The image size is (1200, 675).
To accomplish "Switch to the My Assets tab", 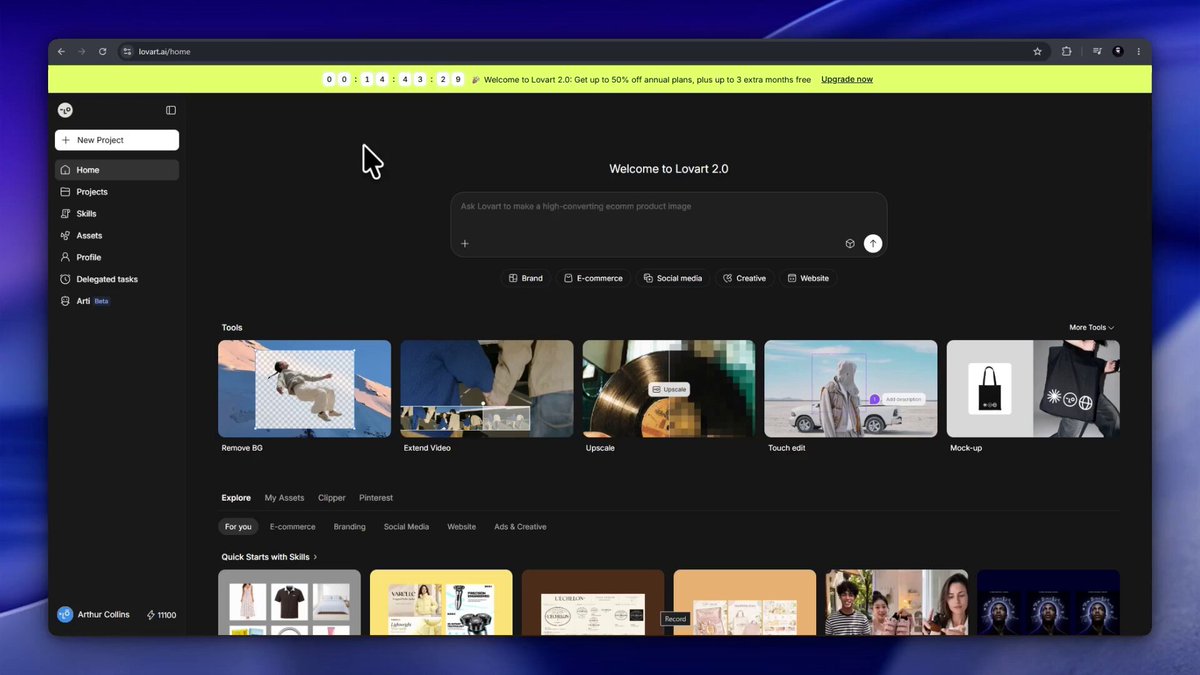I will coord(284,498).
